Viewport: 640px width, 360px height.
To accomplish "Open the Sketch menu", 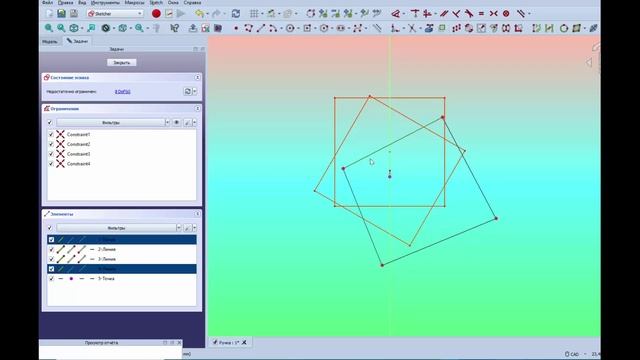I will (156, 2).
